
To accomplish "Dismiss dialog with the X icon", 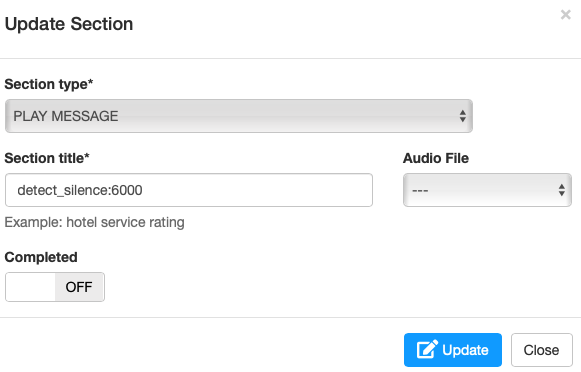I will (x=565, y=15).
